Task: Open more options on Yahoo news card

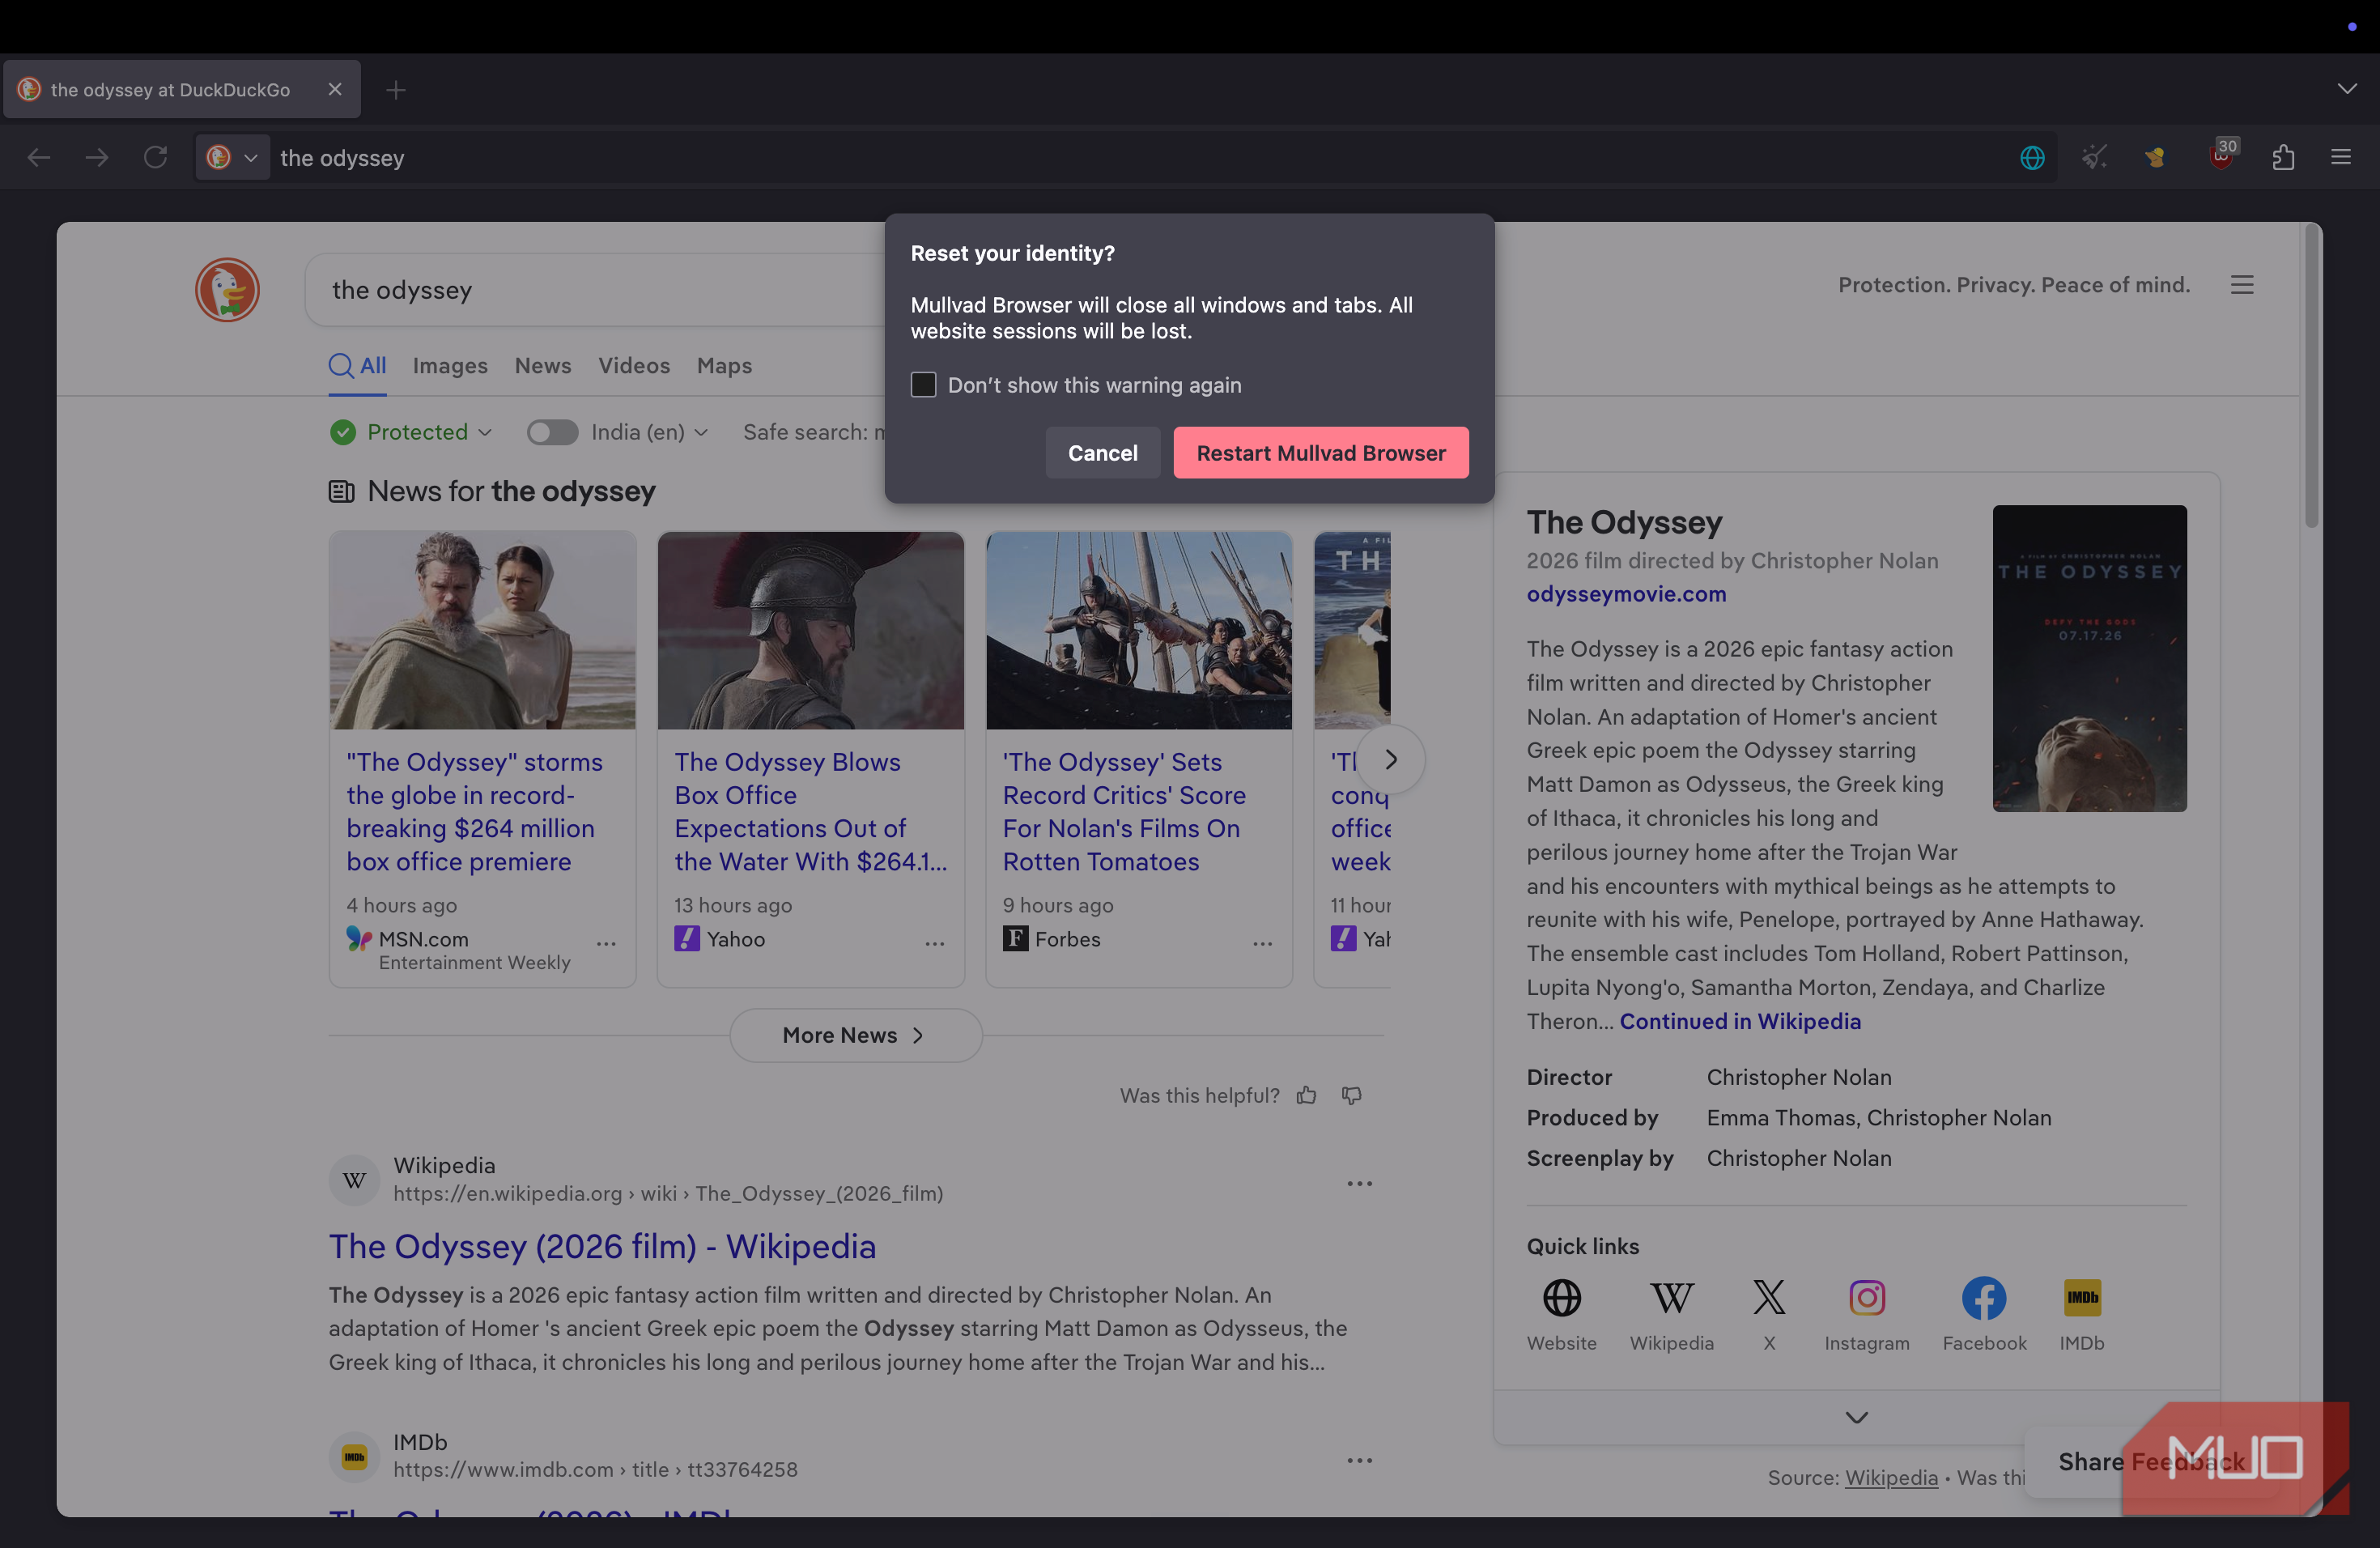Action: 934,943
